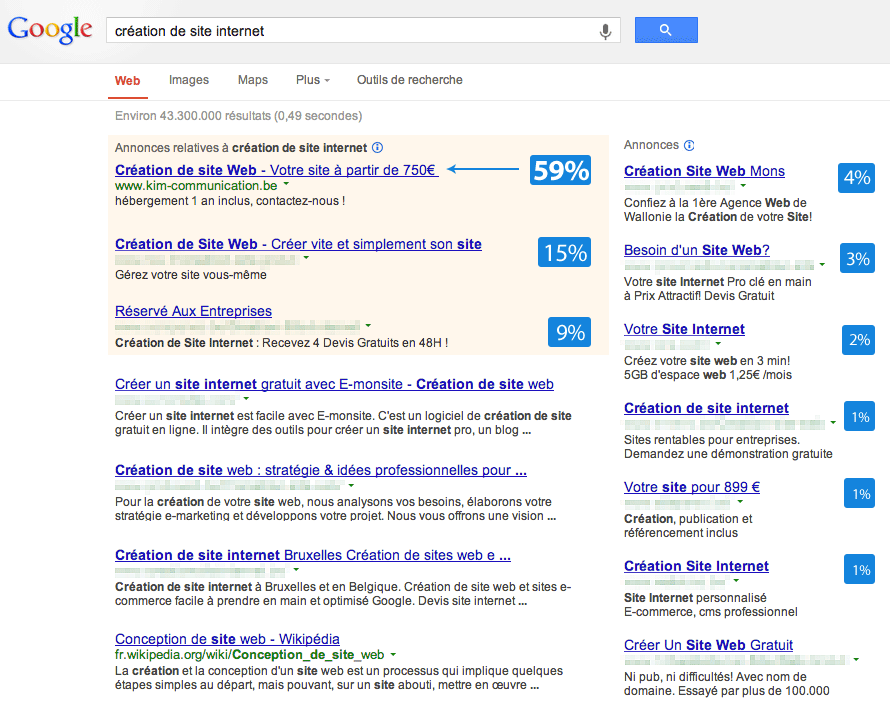The height and width of the screenshot is (705, 890).
Task: Expand arrow under 'Votre site pour 899 €' ad
Action: click(x=740, y=502)
